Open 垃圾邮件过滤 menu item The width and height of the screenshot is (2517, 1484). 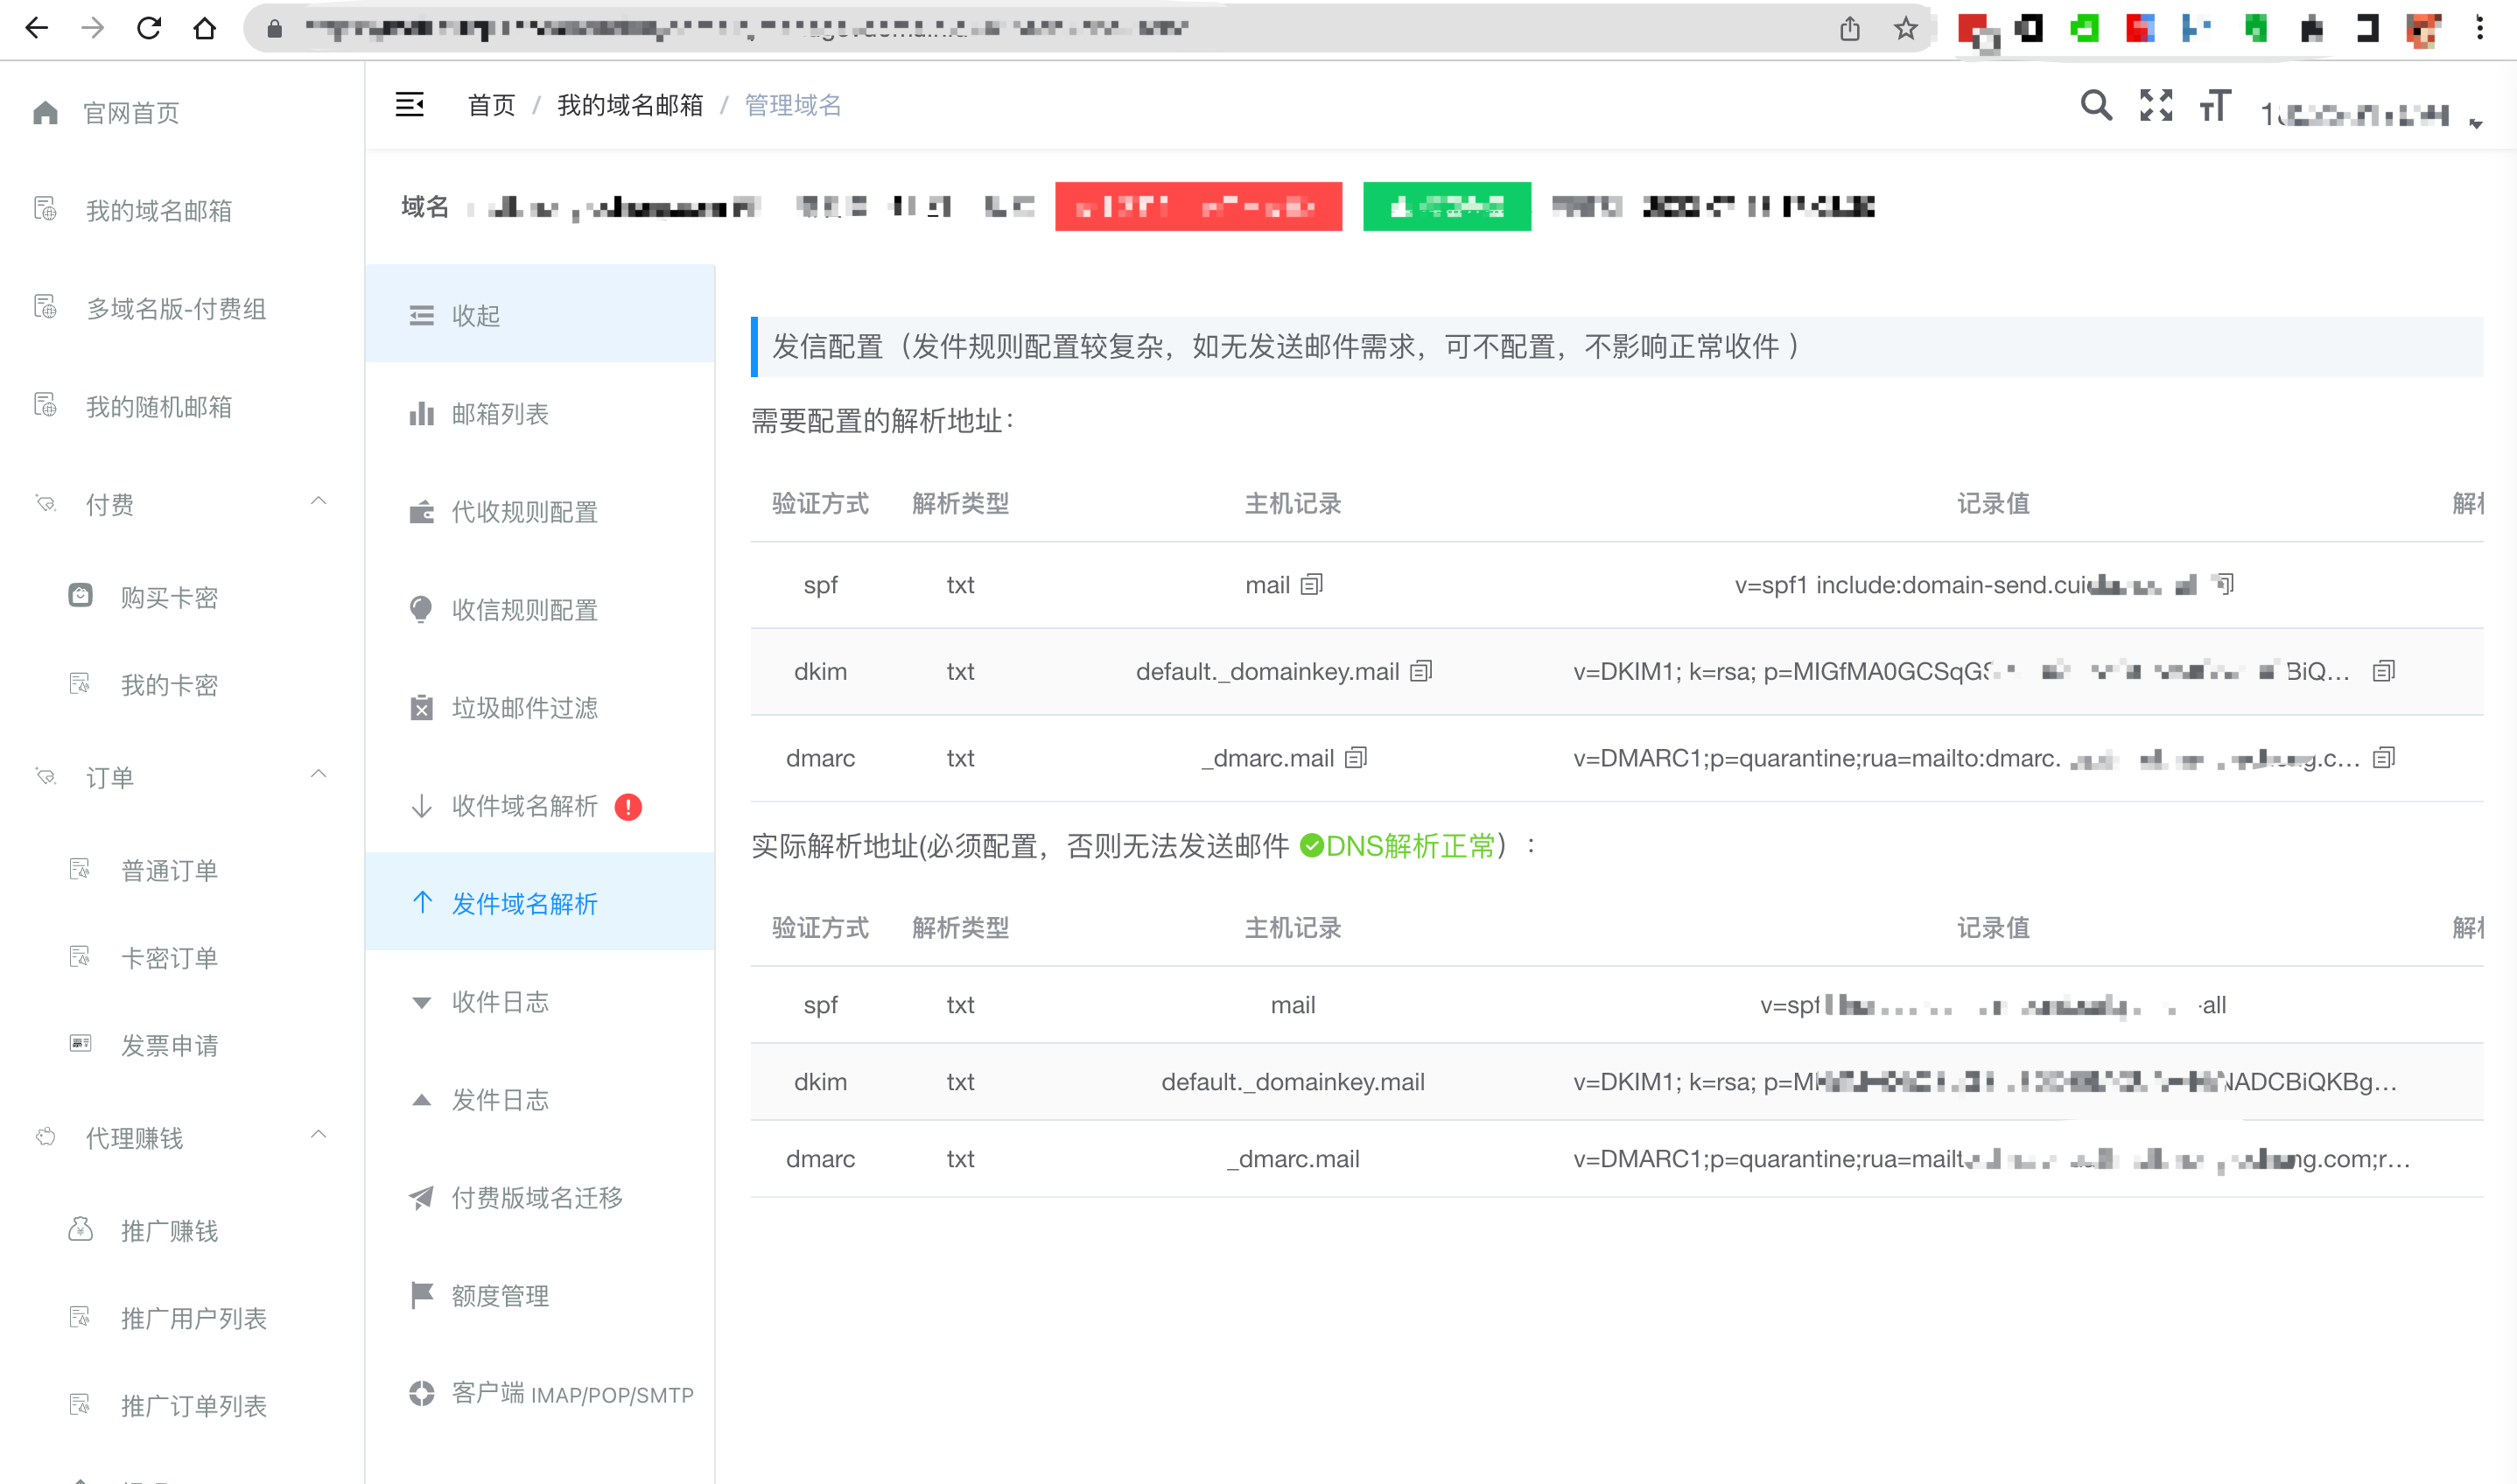pyautogui.click(x=540, y=707)
